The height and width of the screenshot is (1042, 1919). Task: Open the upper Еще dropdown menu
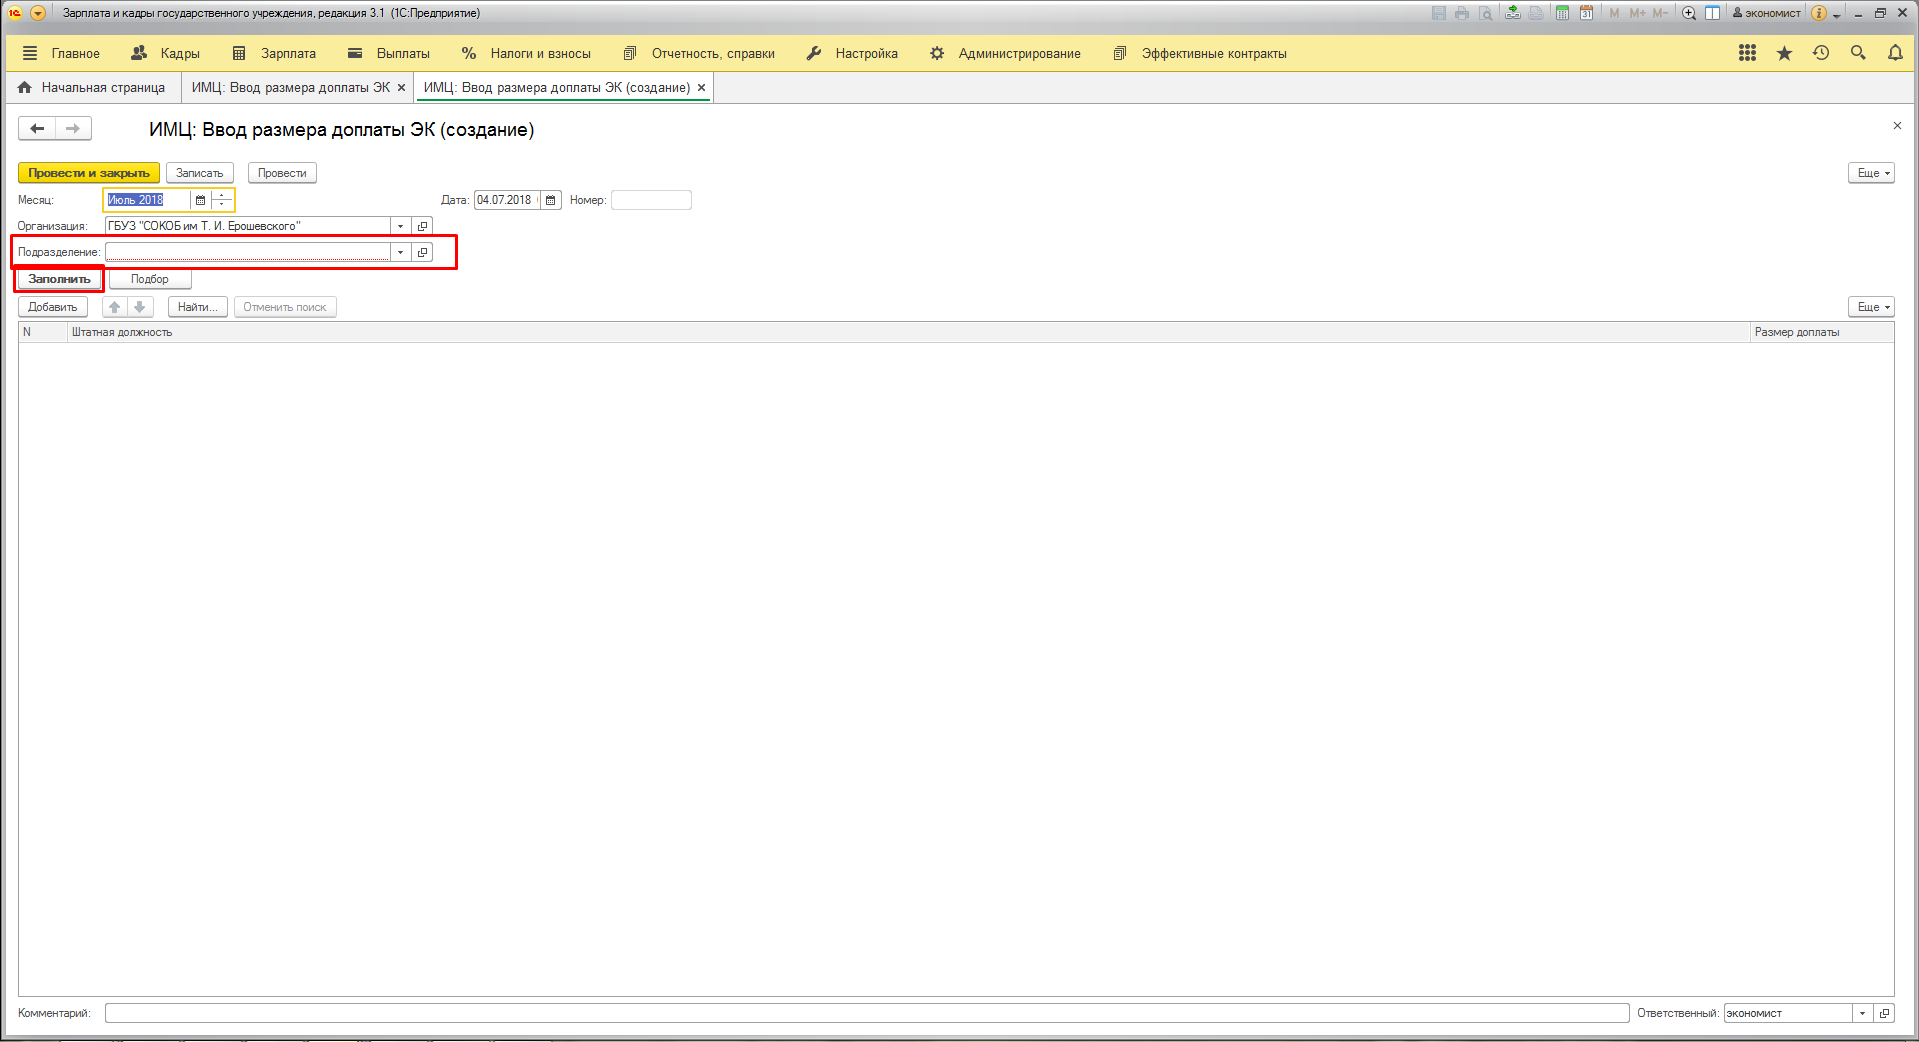tap(1871, 173)
